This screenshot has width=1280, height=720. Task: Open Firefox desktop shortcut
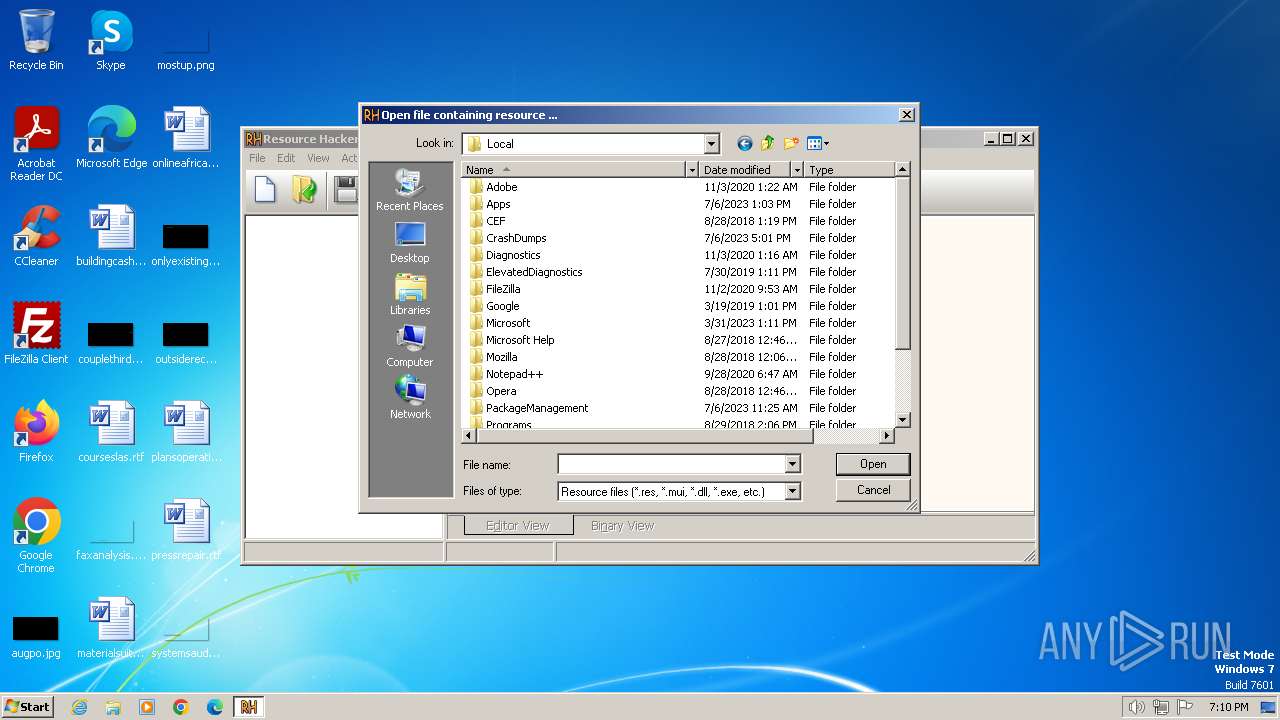(x=36, y=432)
